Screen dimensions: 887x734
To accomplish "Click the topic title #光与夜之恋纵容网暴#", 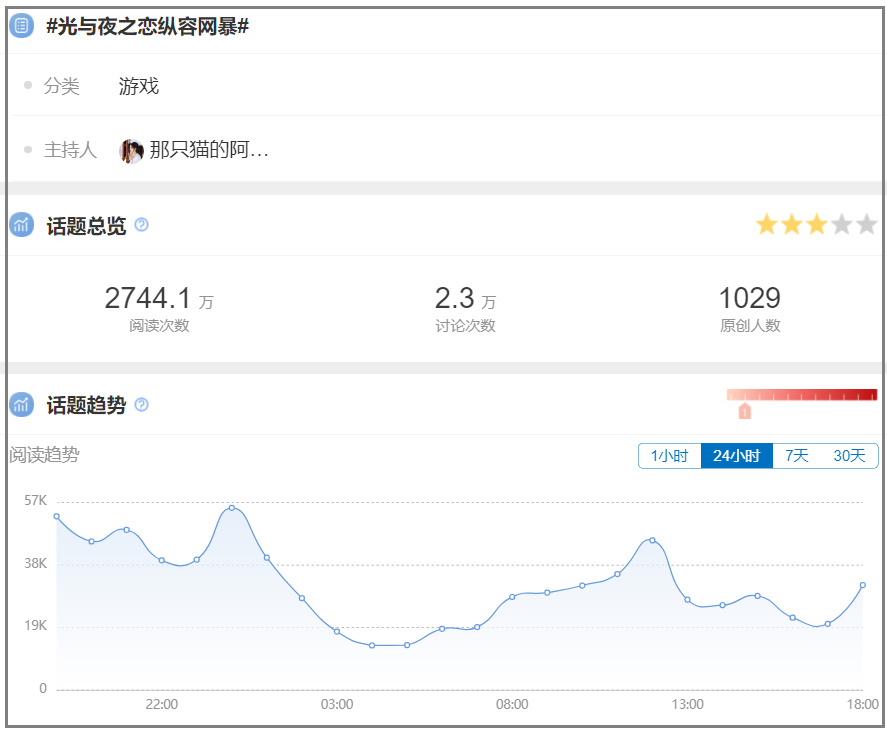I will (147, 26).
